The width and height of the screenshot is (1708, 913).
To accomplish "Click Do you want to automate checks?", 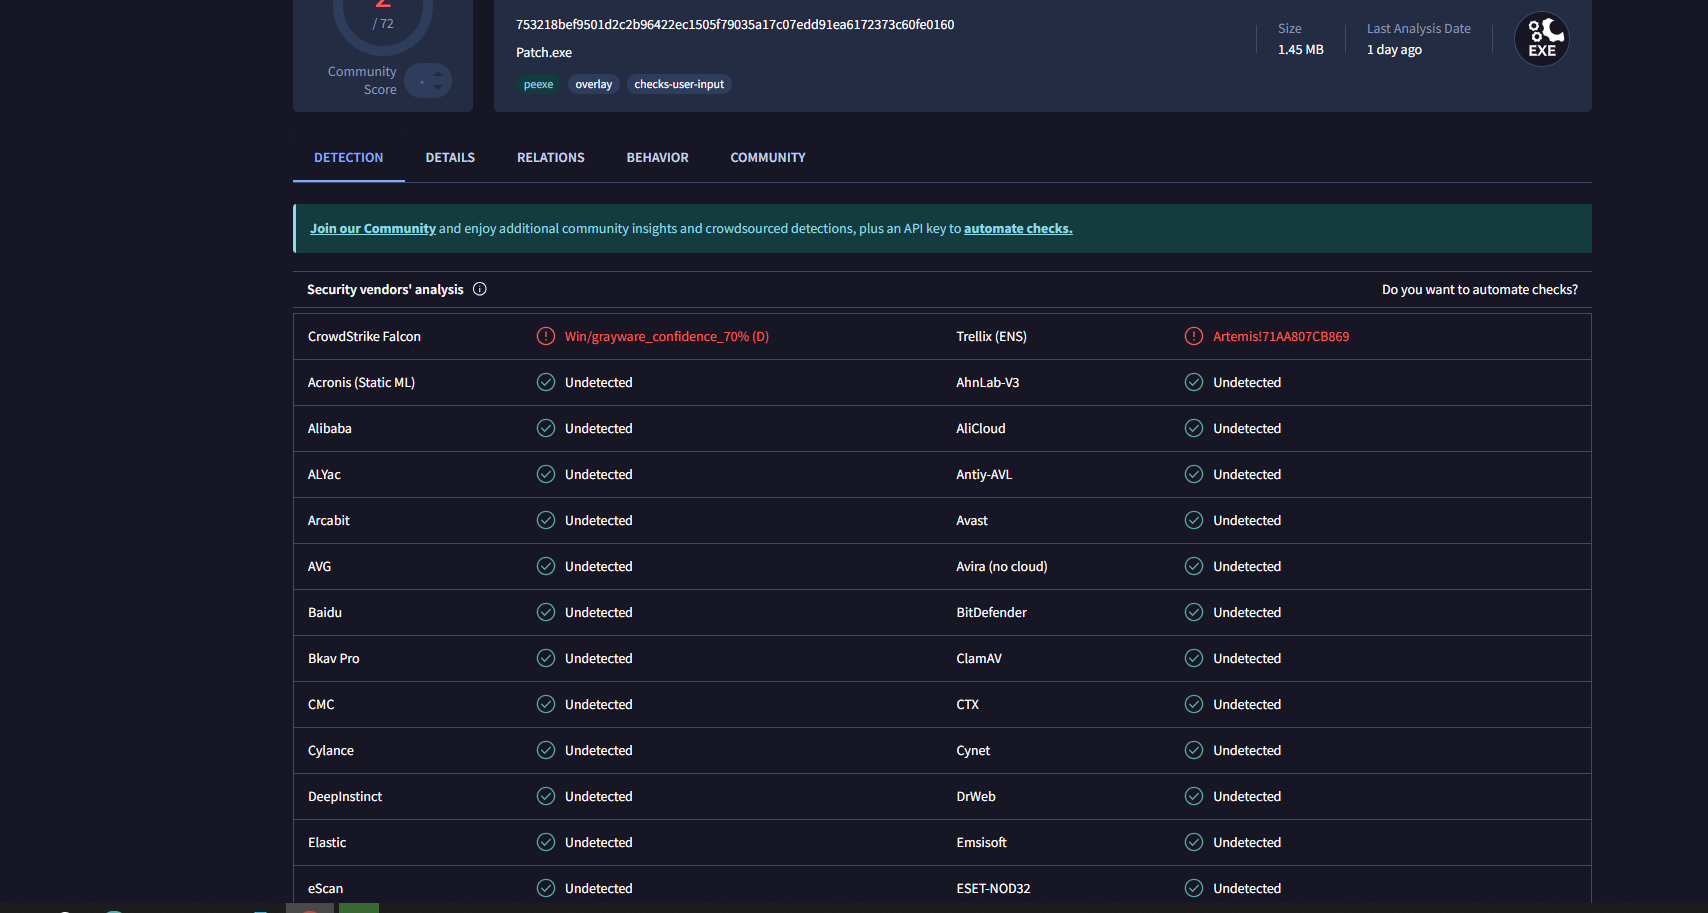I will 1480,289.
